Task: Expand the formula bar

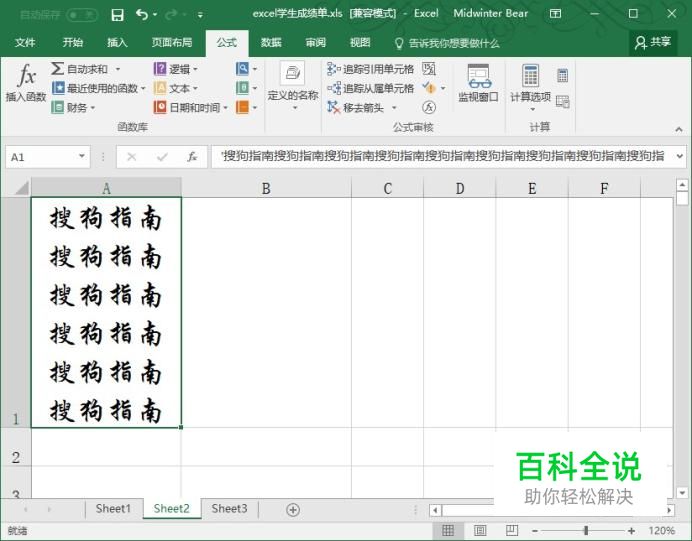Action: [680, 156]
